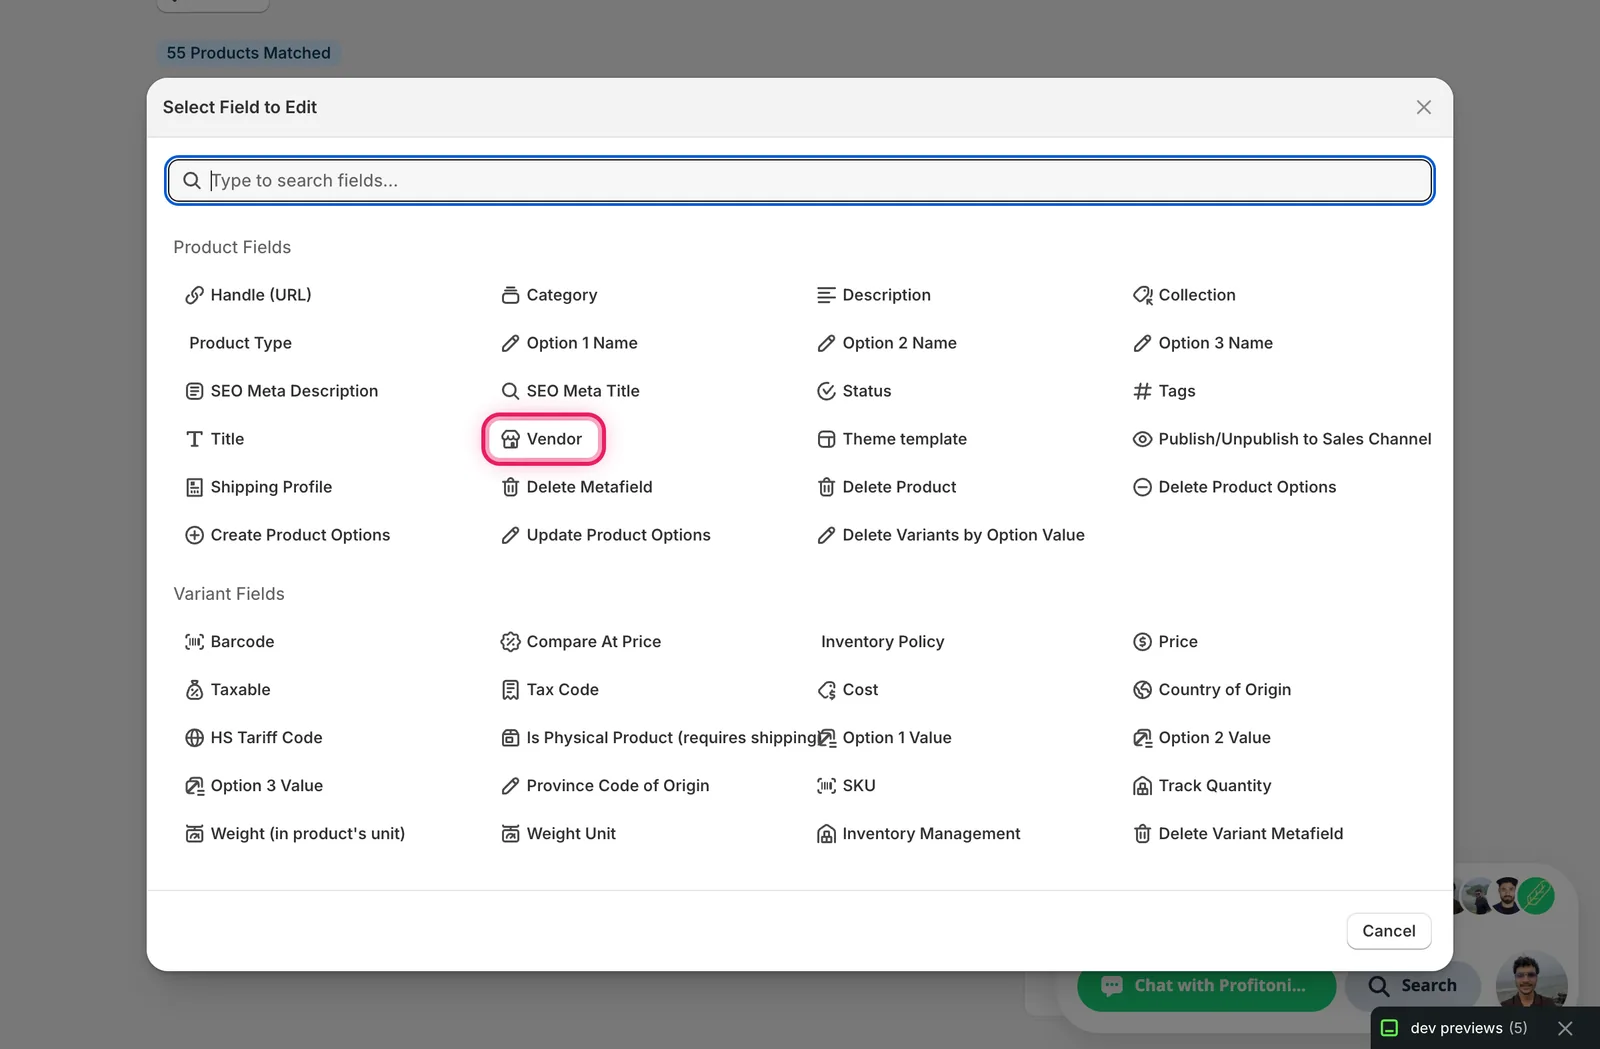Choose the Inventory Policy field
Screen dimensions: 1600x1049
click(x=882, y=642)
